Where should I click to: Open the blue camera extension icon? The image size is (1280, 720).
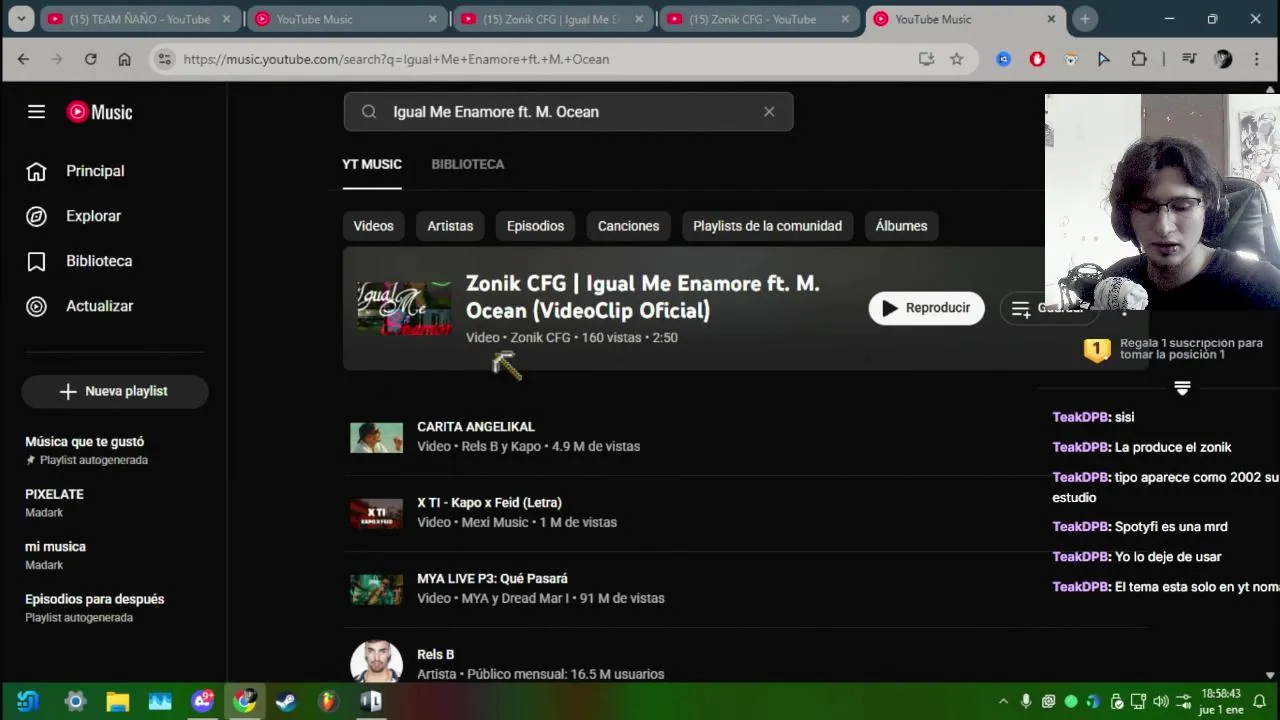(x=1004, y=59)
